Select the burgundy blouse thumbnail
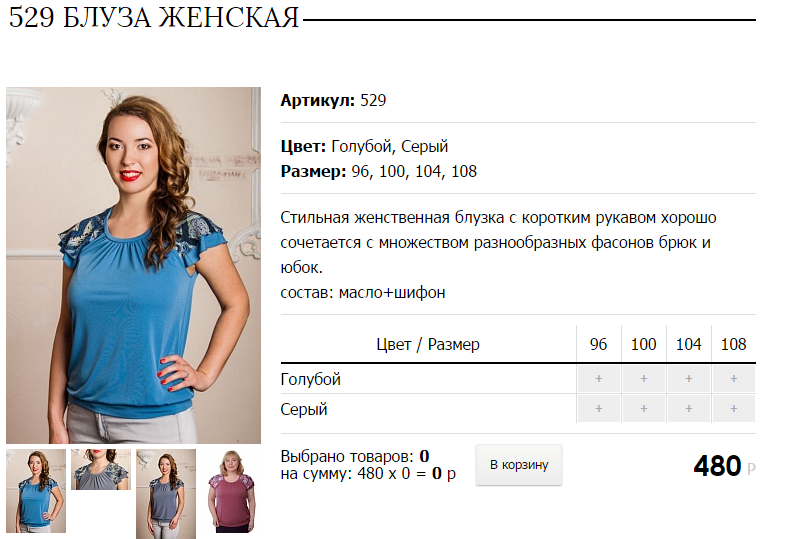 [x=231, y=491]
